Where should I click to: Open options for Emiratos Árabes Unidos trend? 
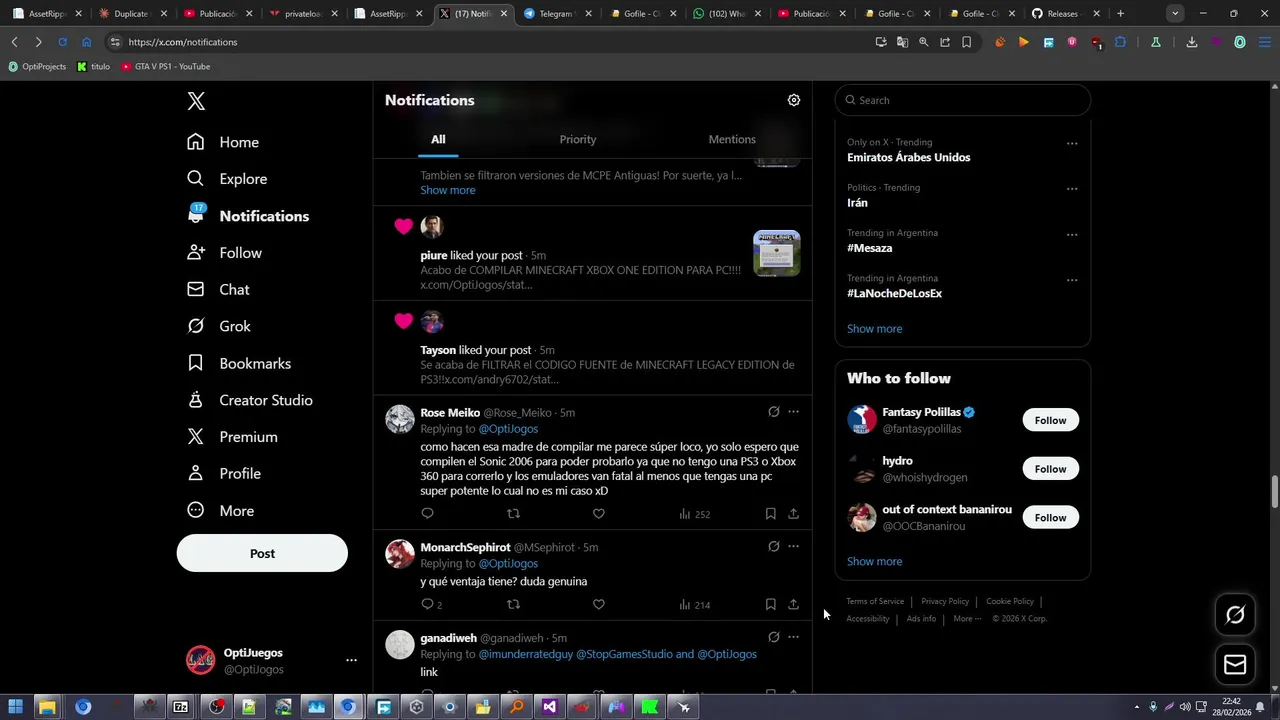click(x=1072, y=143)
